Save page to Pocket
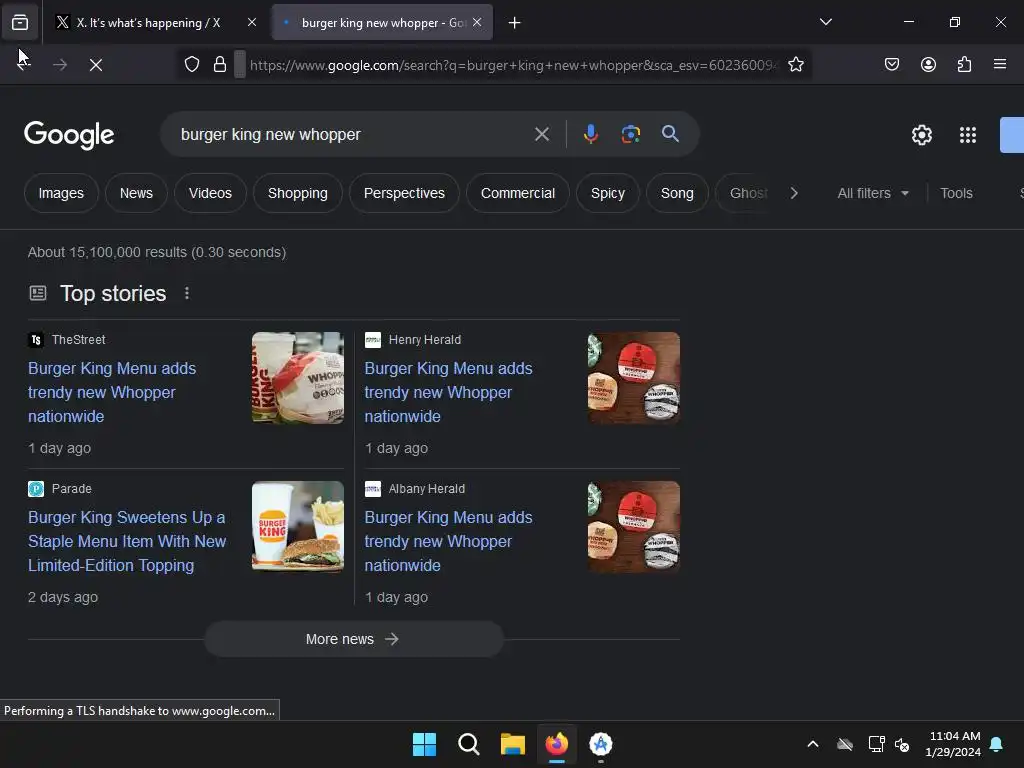Image resolution: width=1024 pixels, height=768 pixels. 892,65
